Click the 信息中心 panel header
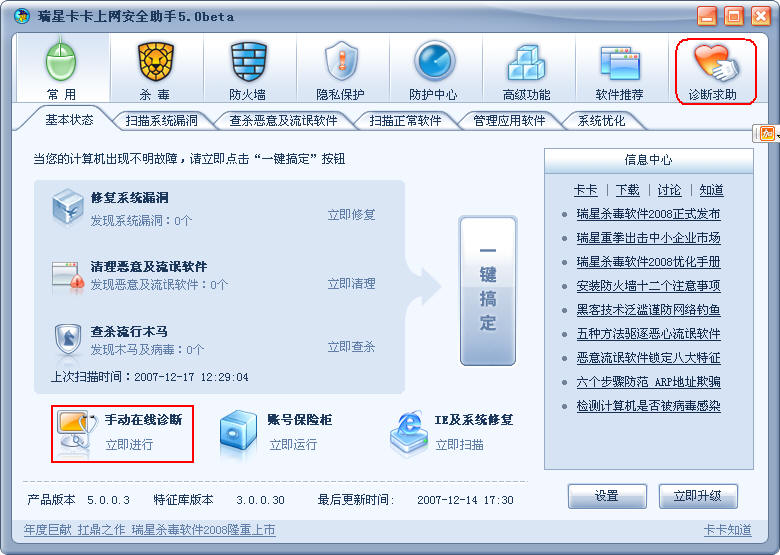The height and width of the screenshot is (555, 780). (648, 160)
